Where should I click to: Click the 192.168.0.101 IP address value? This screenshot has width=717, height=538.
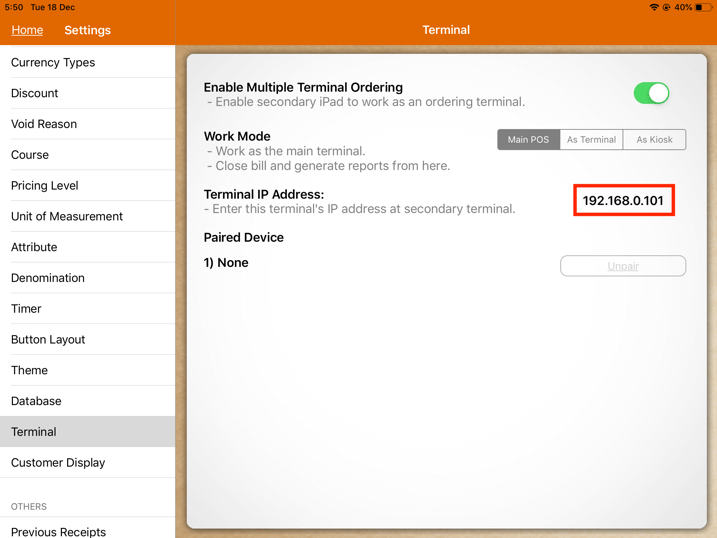pos(623,200)
